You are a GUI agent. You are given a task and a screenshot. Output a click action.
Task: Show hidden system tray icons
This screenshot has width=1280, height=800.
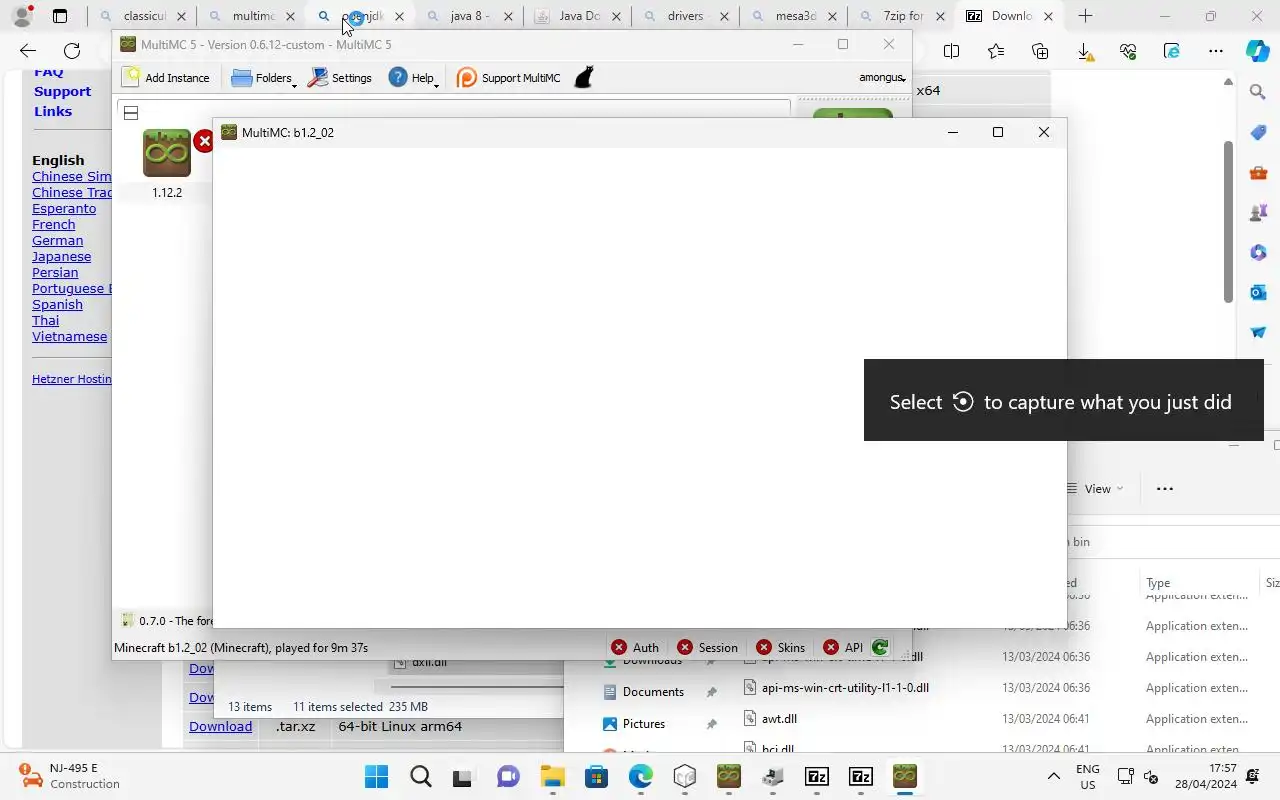point(1053,777)
